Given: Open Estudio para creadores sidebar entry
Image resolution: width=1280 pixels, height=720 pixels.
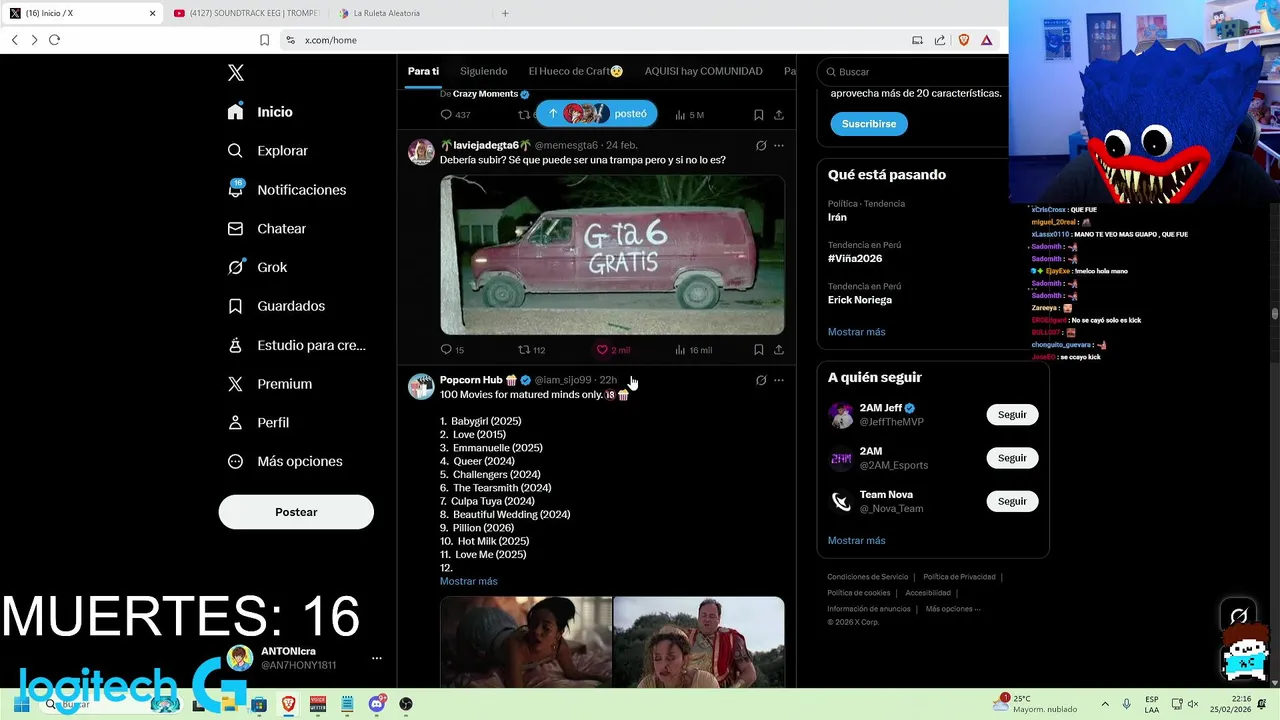Looking at the screenshot, I should coord(296,345).
